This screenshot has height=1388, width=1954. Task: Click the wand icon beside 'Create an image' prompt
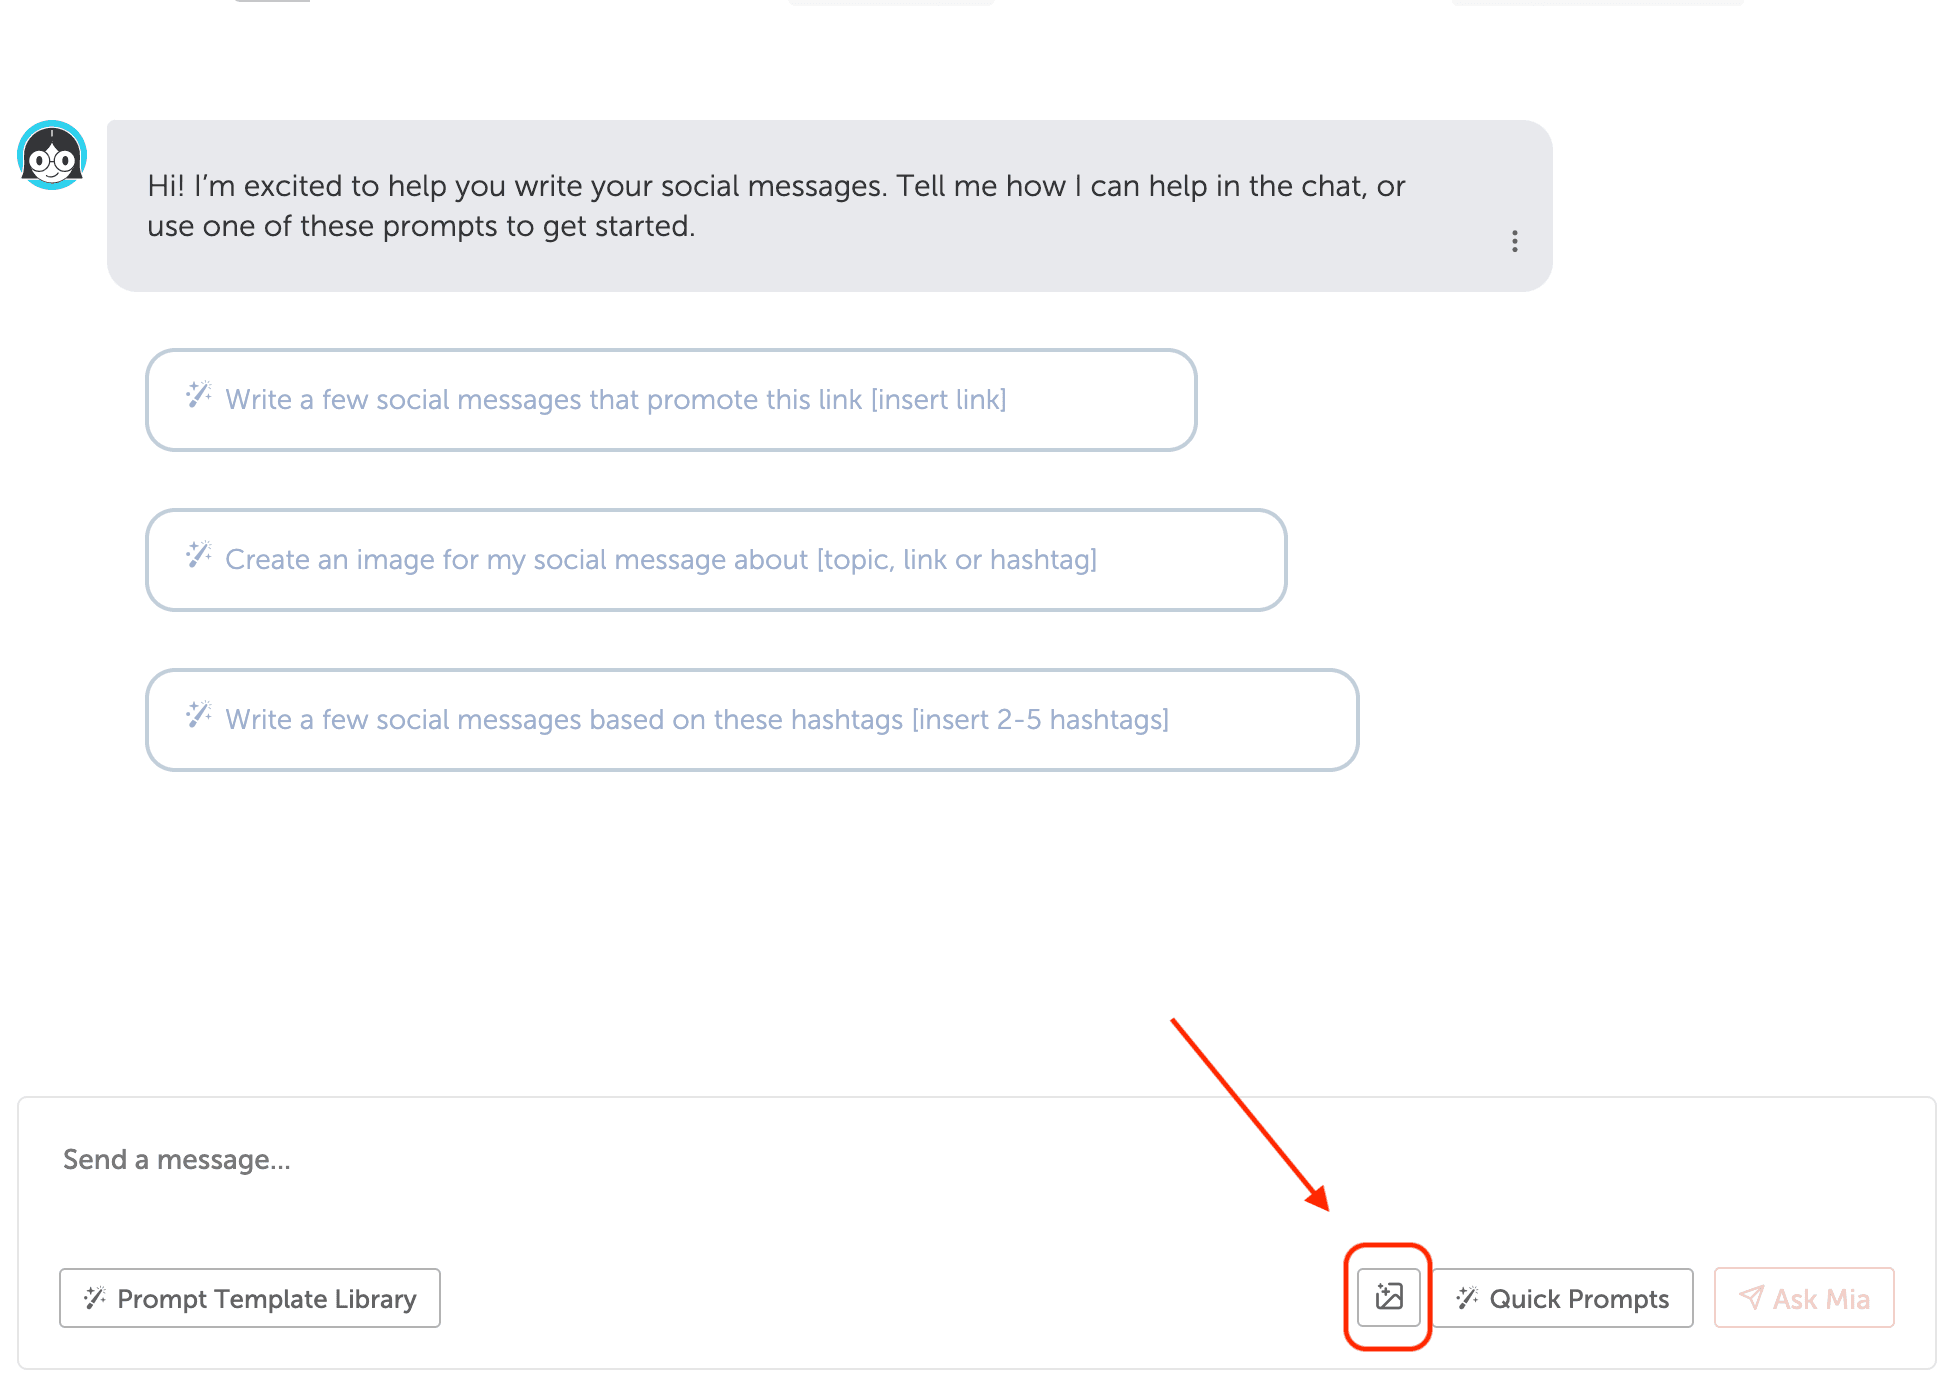click(197, 556)
